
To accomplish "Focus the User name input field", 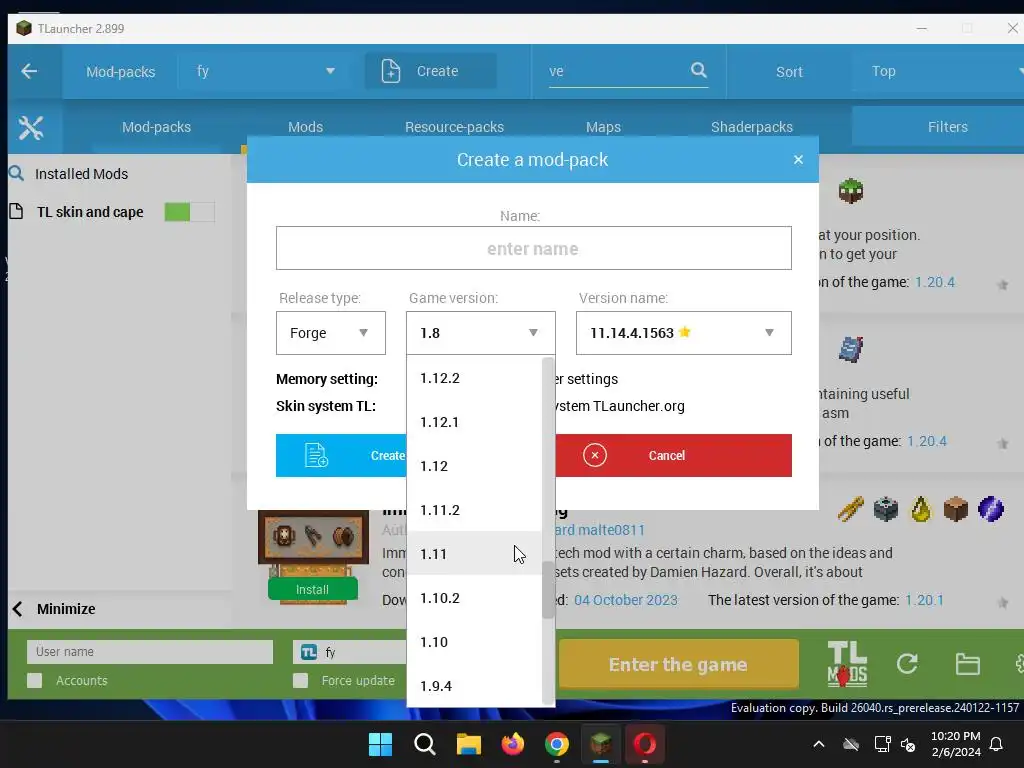I will pyautogui.click(x=150, y=652).
